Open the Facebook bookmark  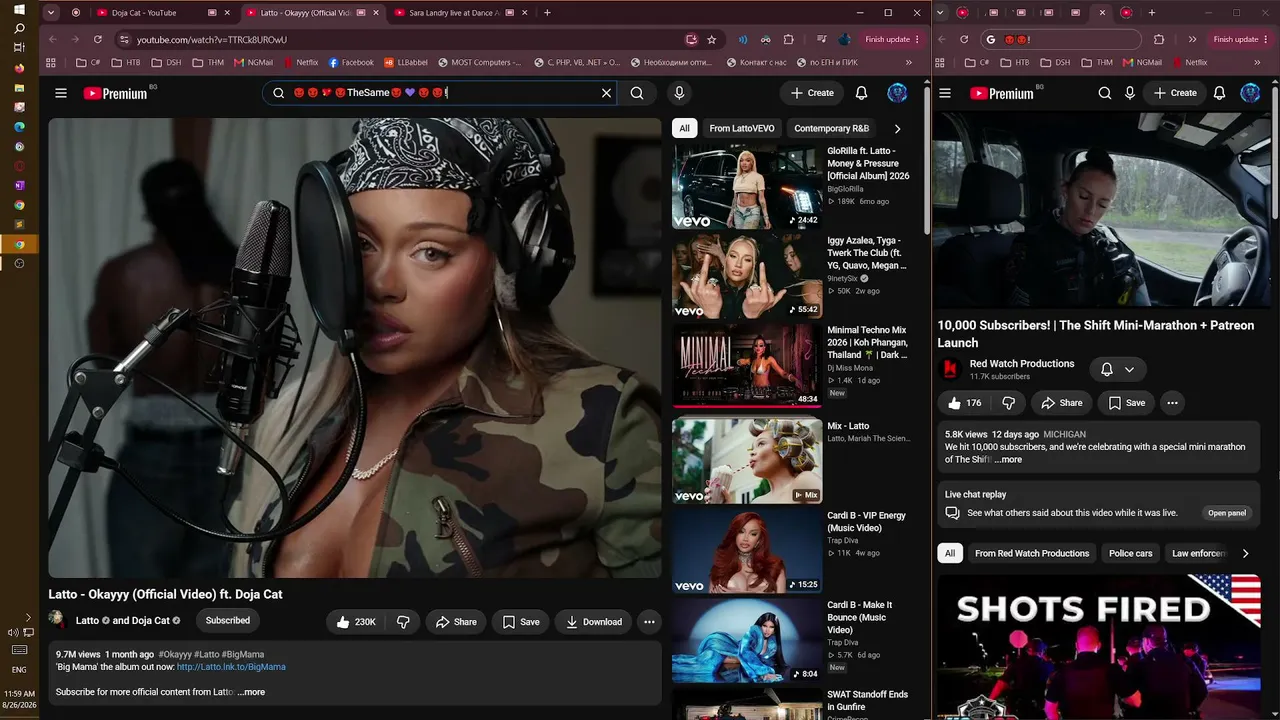coord(351,62)
